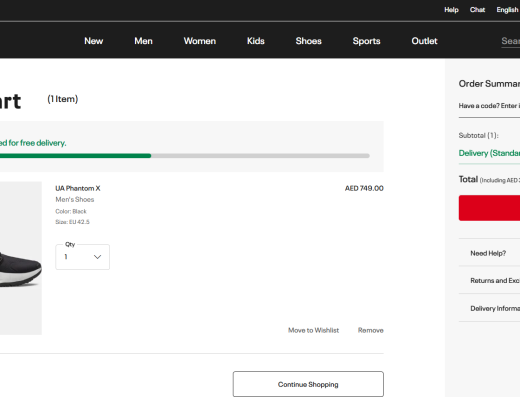Open the Qty dropdown
The image size is (520, 397).
pos(82,257)
